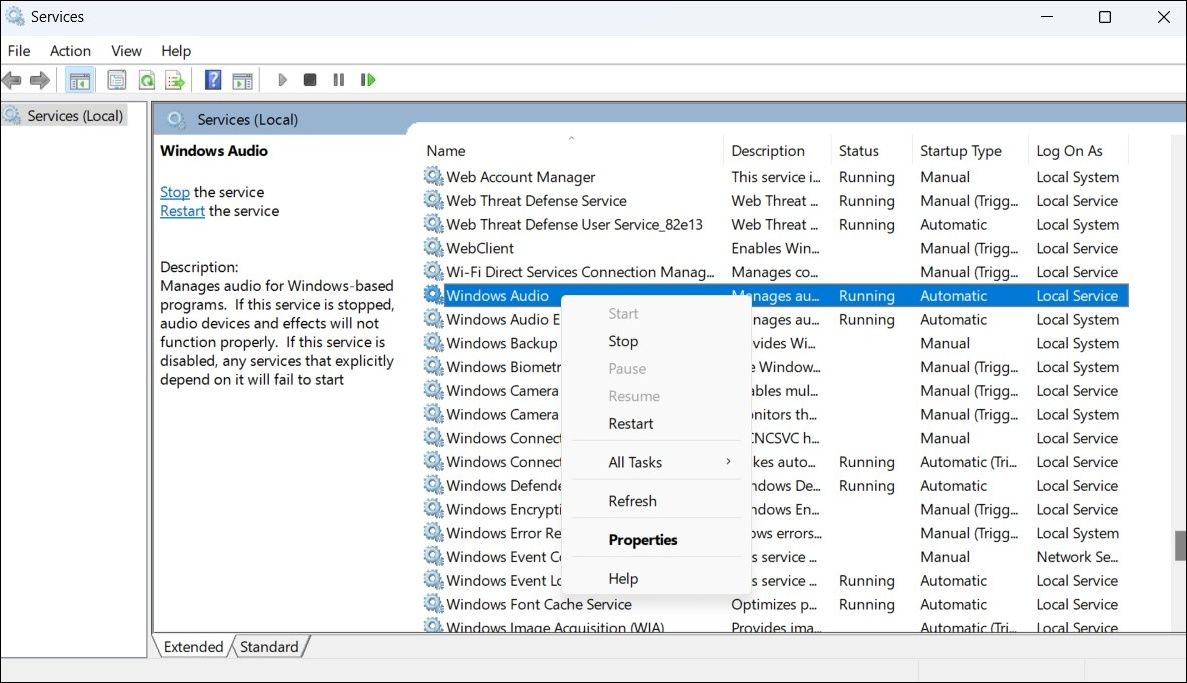Image resolution: width=1187 pixels, height=683 pixels.
Task: Switch to the Standard tab
Action: click(268, 646)
